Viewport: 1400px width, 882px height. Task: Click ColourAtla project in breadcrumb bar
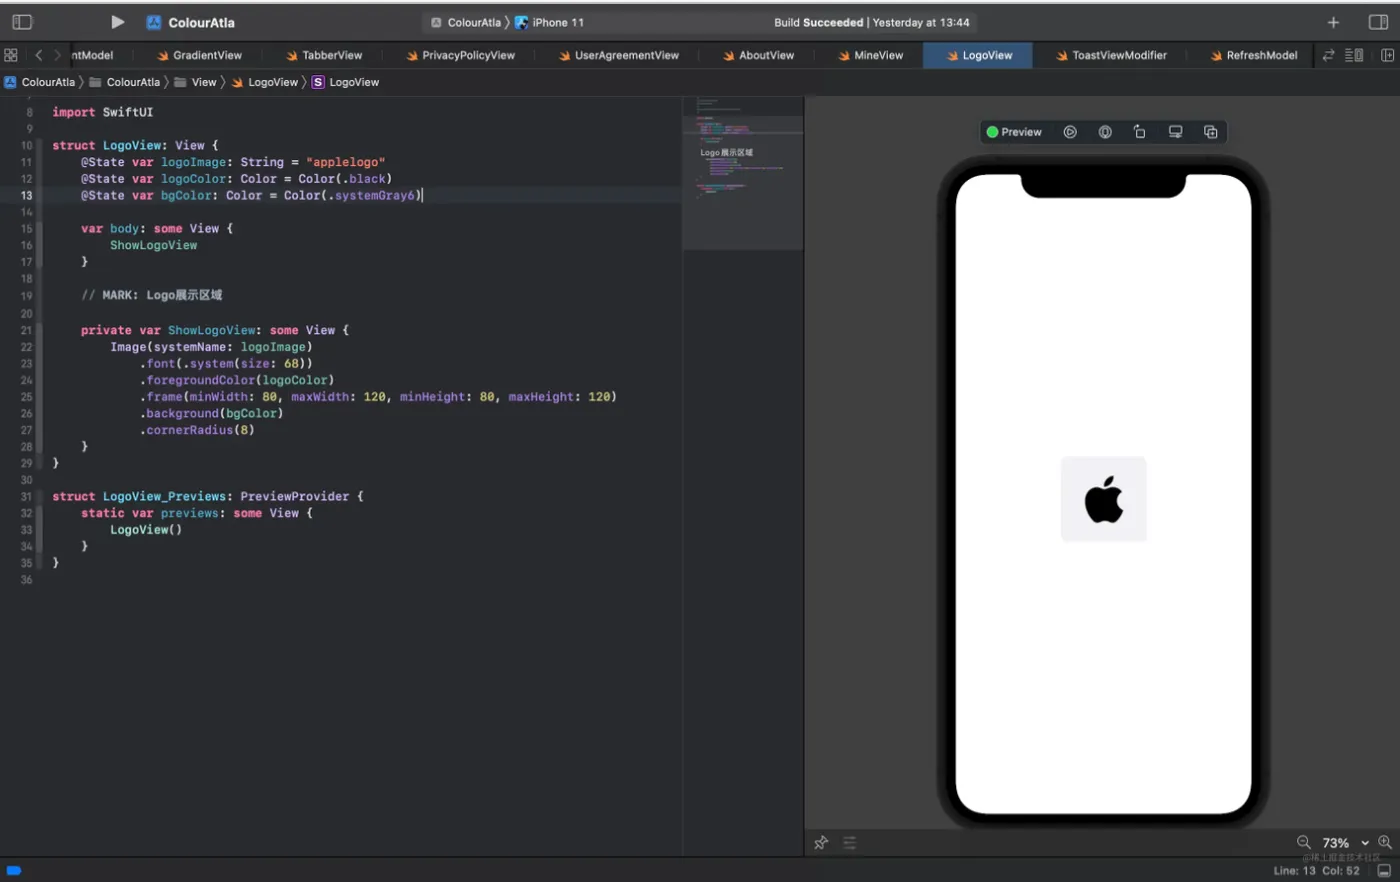click(40, 82)
